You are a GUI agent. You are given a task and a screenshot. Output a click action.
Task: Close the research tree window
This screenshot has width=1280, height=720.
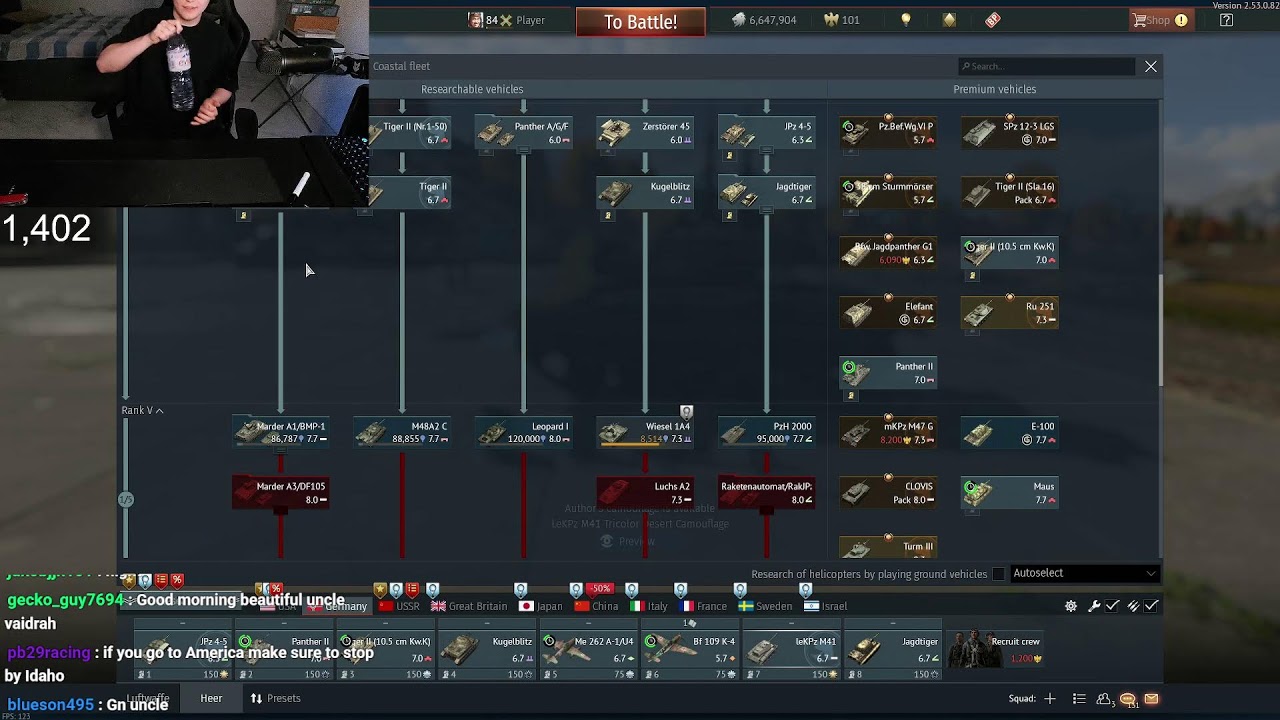1151,66
